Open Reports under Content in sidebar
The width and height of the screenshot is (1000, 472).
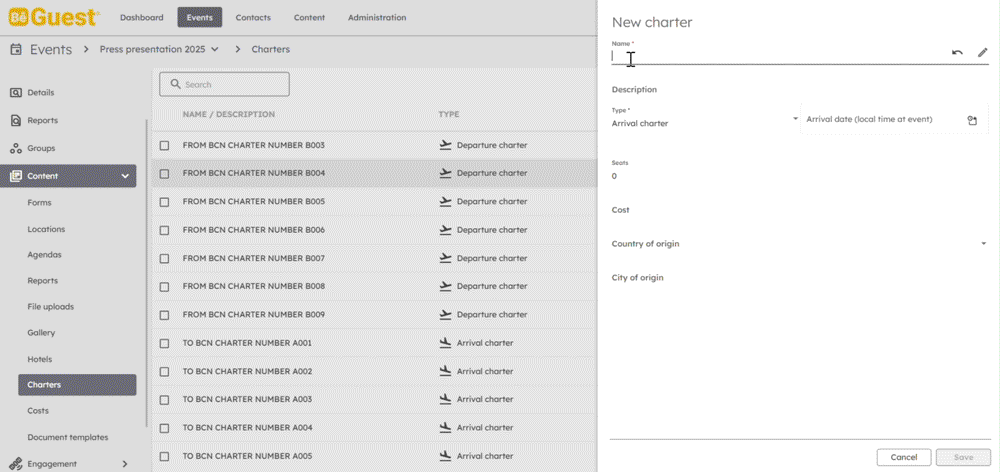point(43,281)
